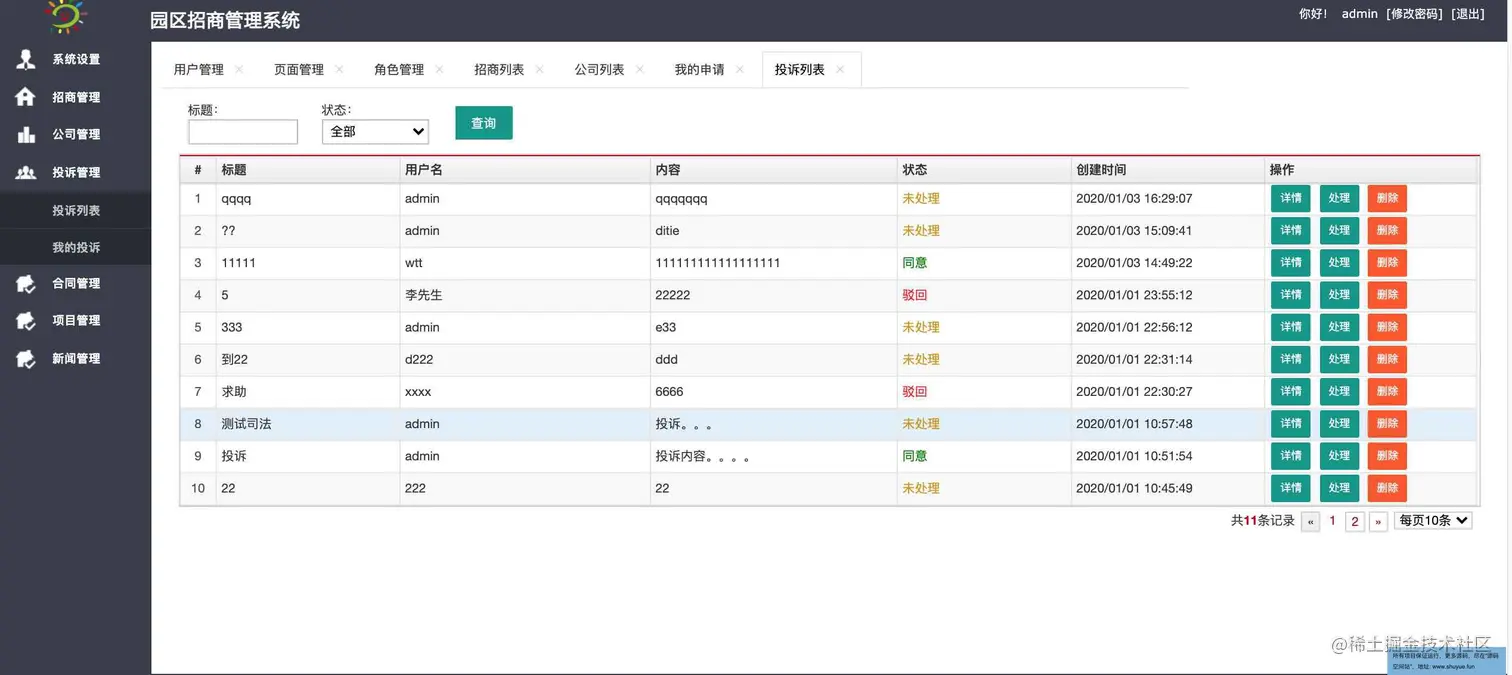Image resolution: width=1512 pixels, height=675 pixels.
Task: Click the 修改密码 link in header
Action: (1414, 14)
